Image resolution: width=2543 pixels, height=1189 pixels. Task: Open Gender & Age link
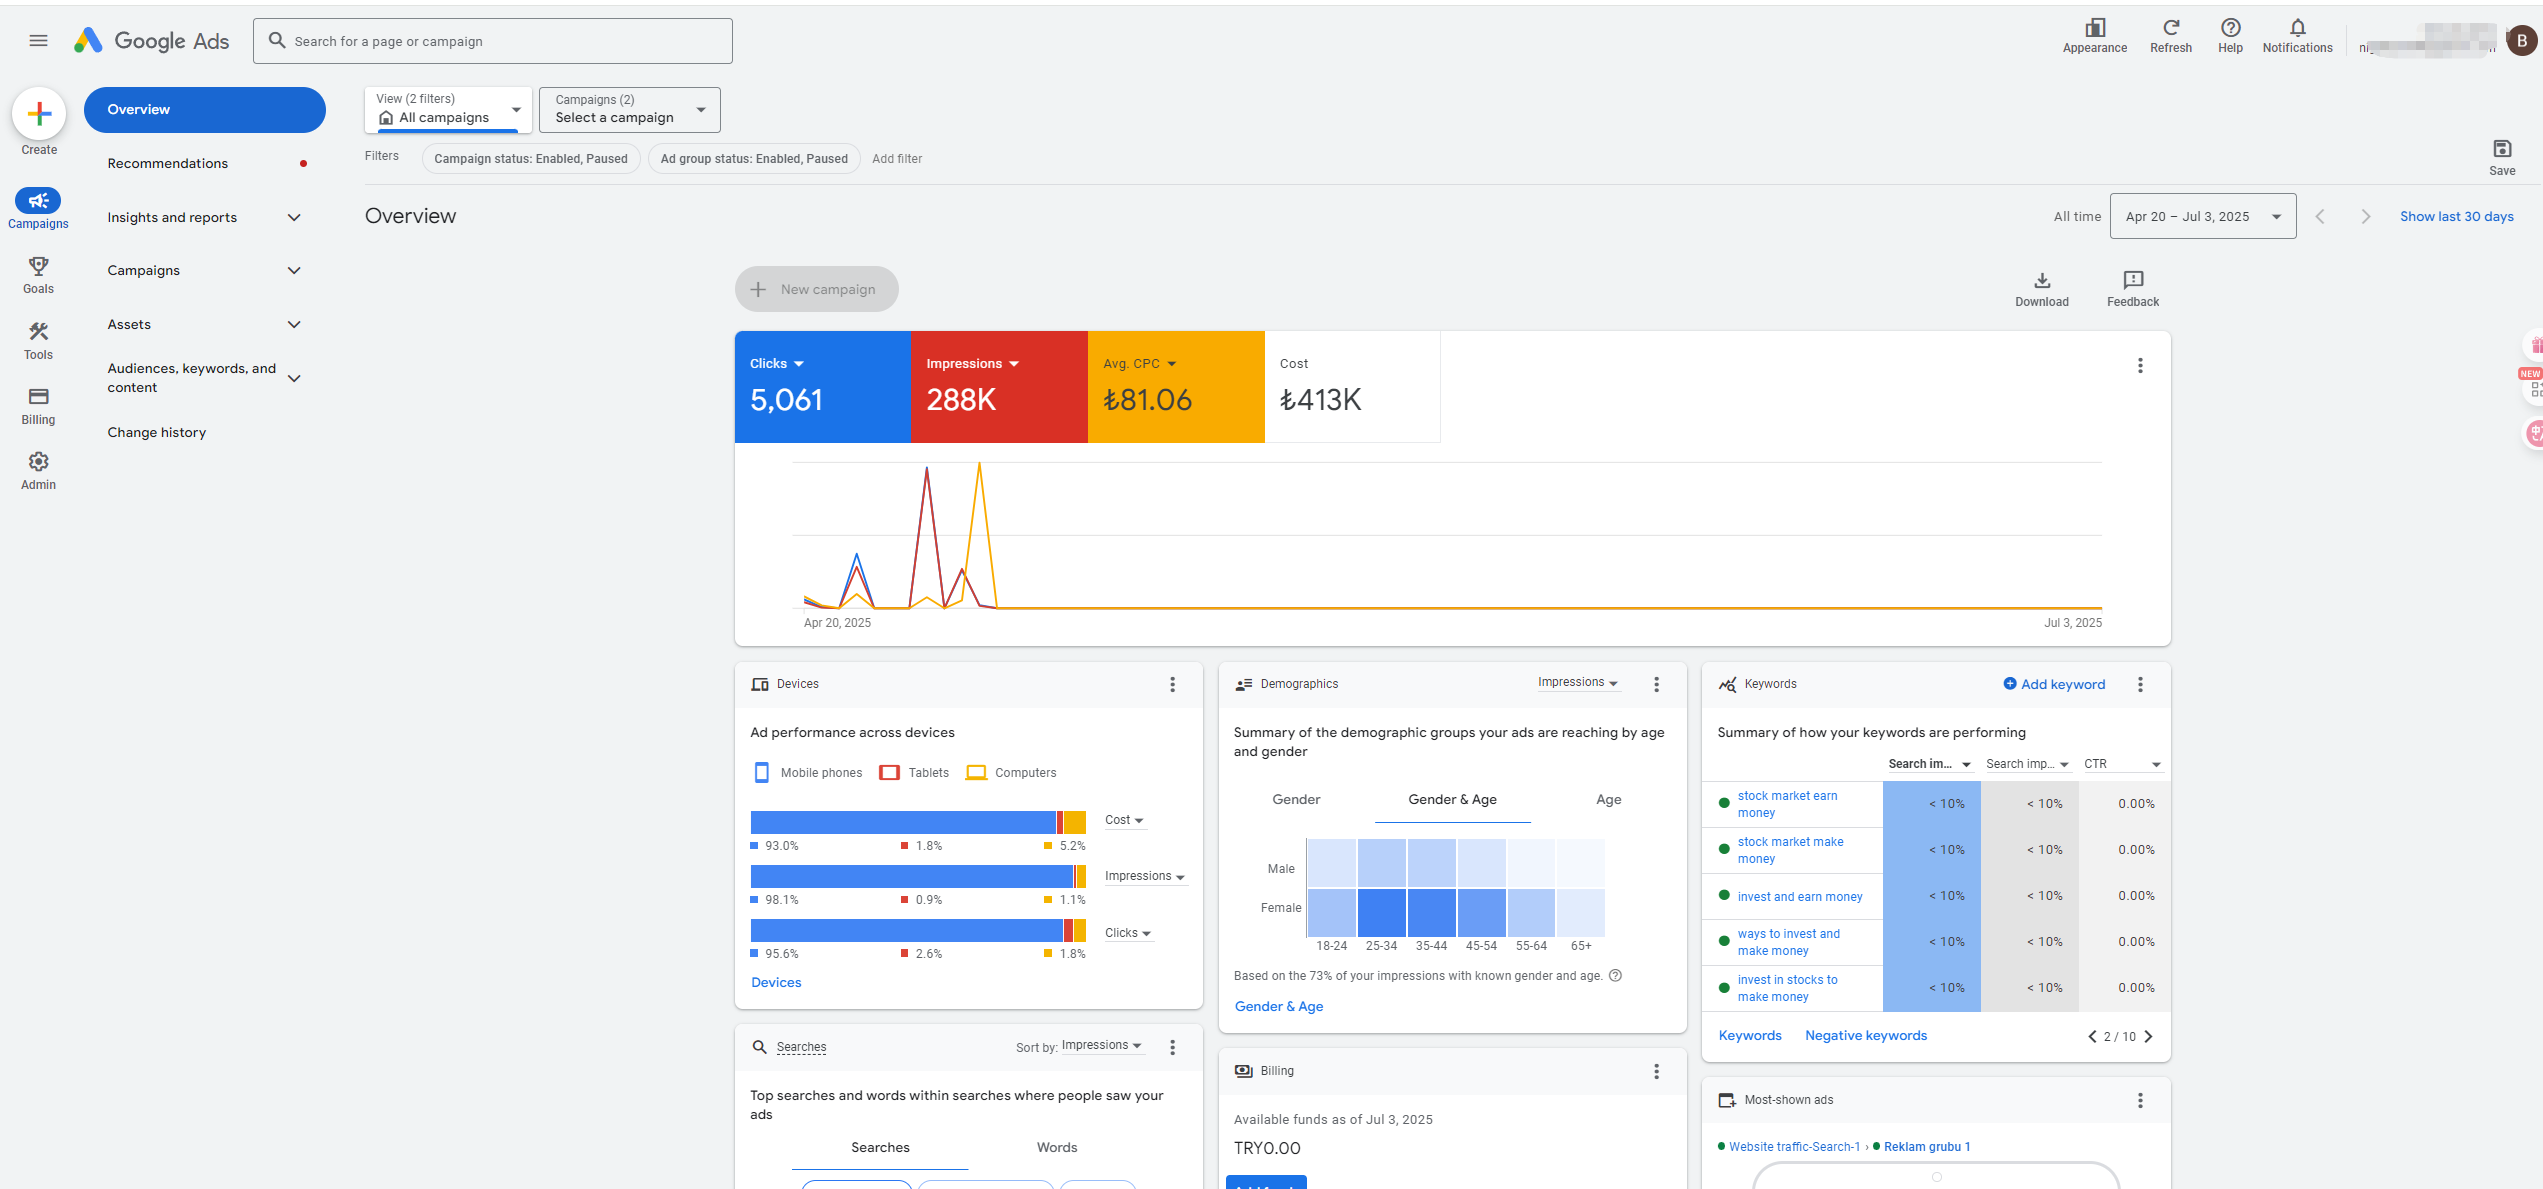(1278, 1007)
